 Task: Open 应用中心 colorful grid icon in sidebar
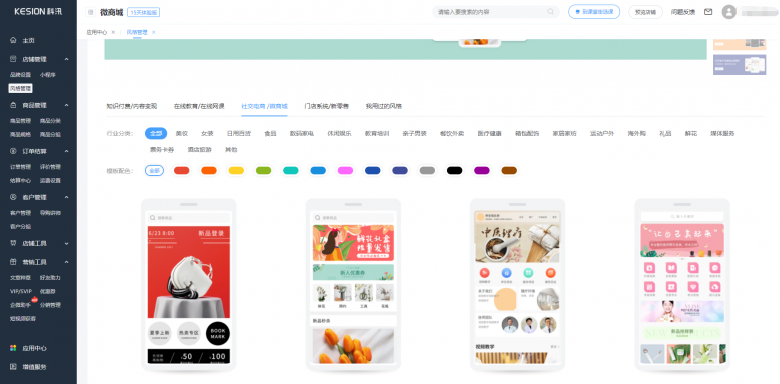[x=13, y=348]
